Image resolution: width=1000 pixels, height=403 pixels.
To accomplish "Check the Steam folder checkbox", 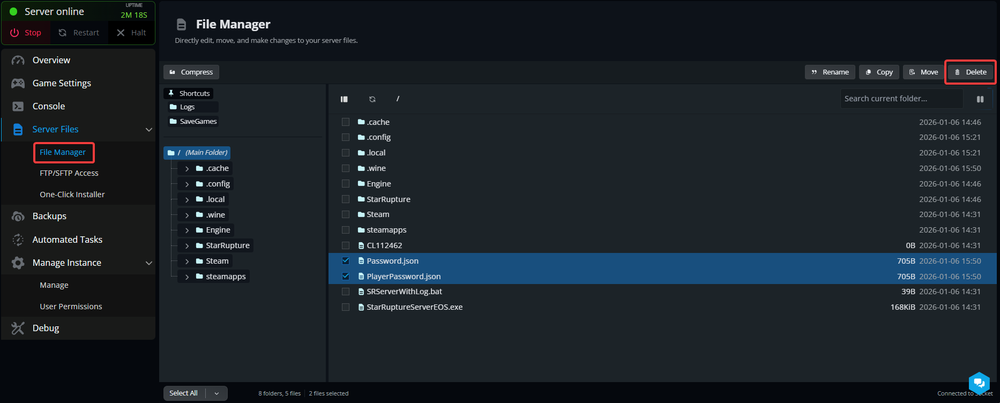I will click(346, 214).
